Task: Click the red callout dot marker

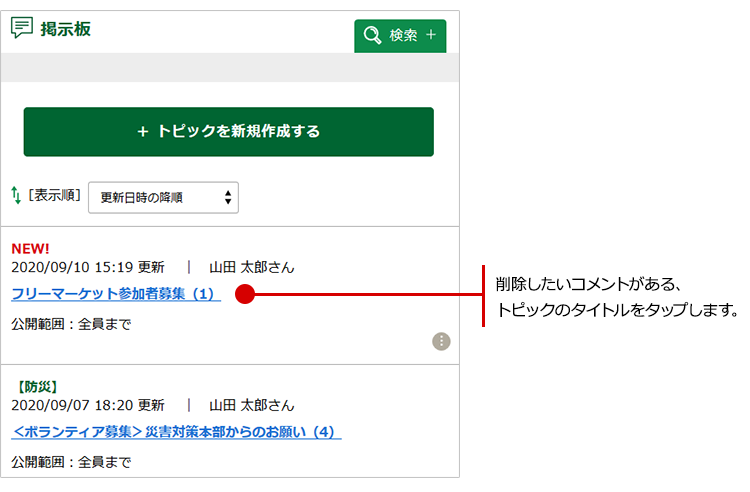Action: (x=245, y=295)
